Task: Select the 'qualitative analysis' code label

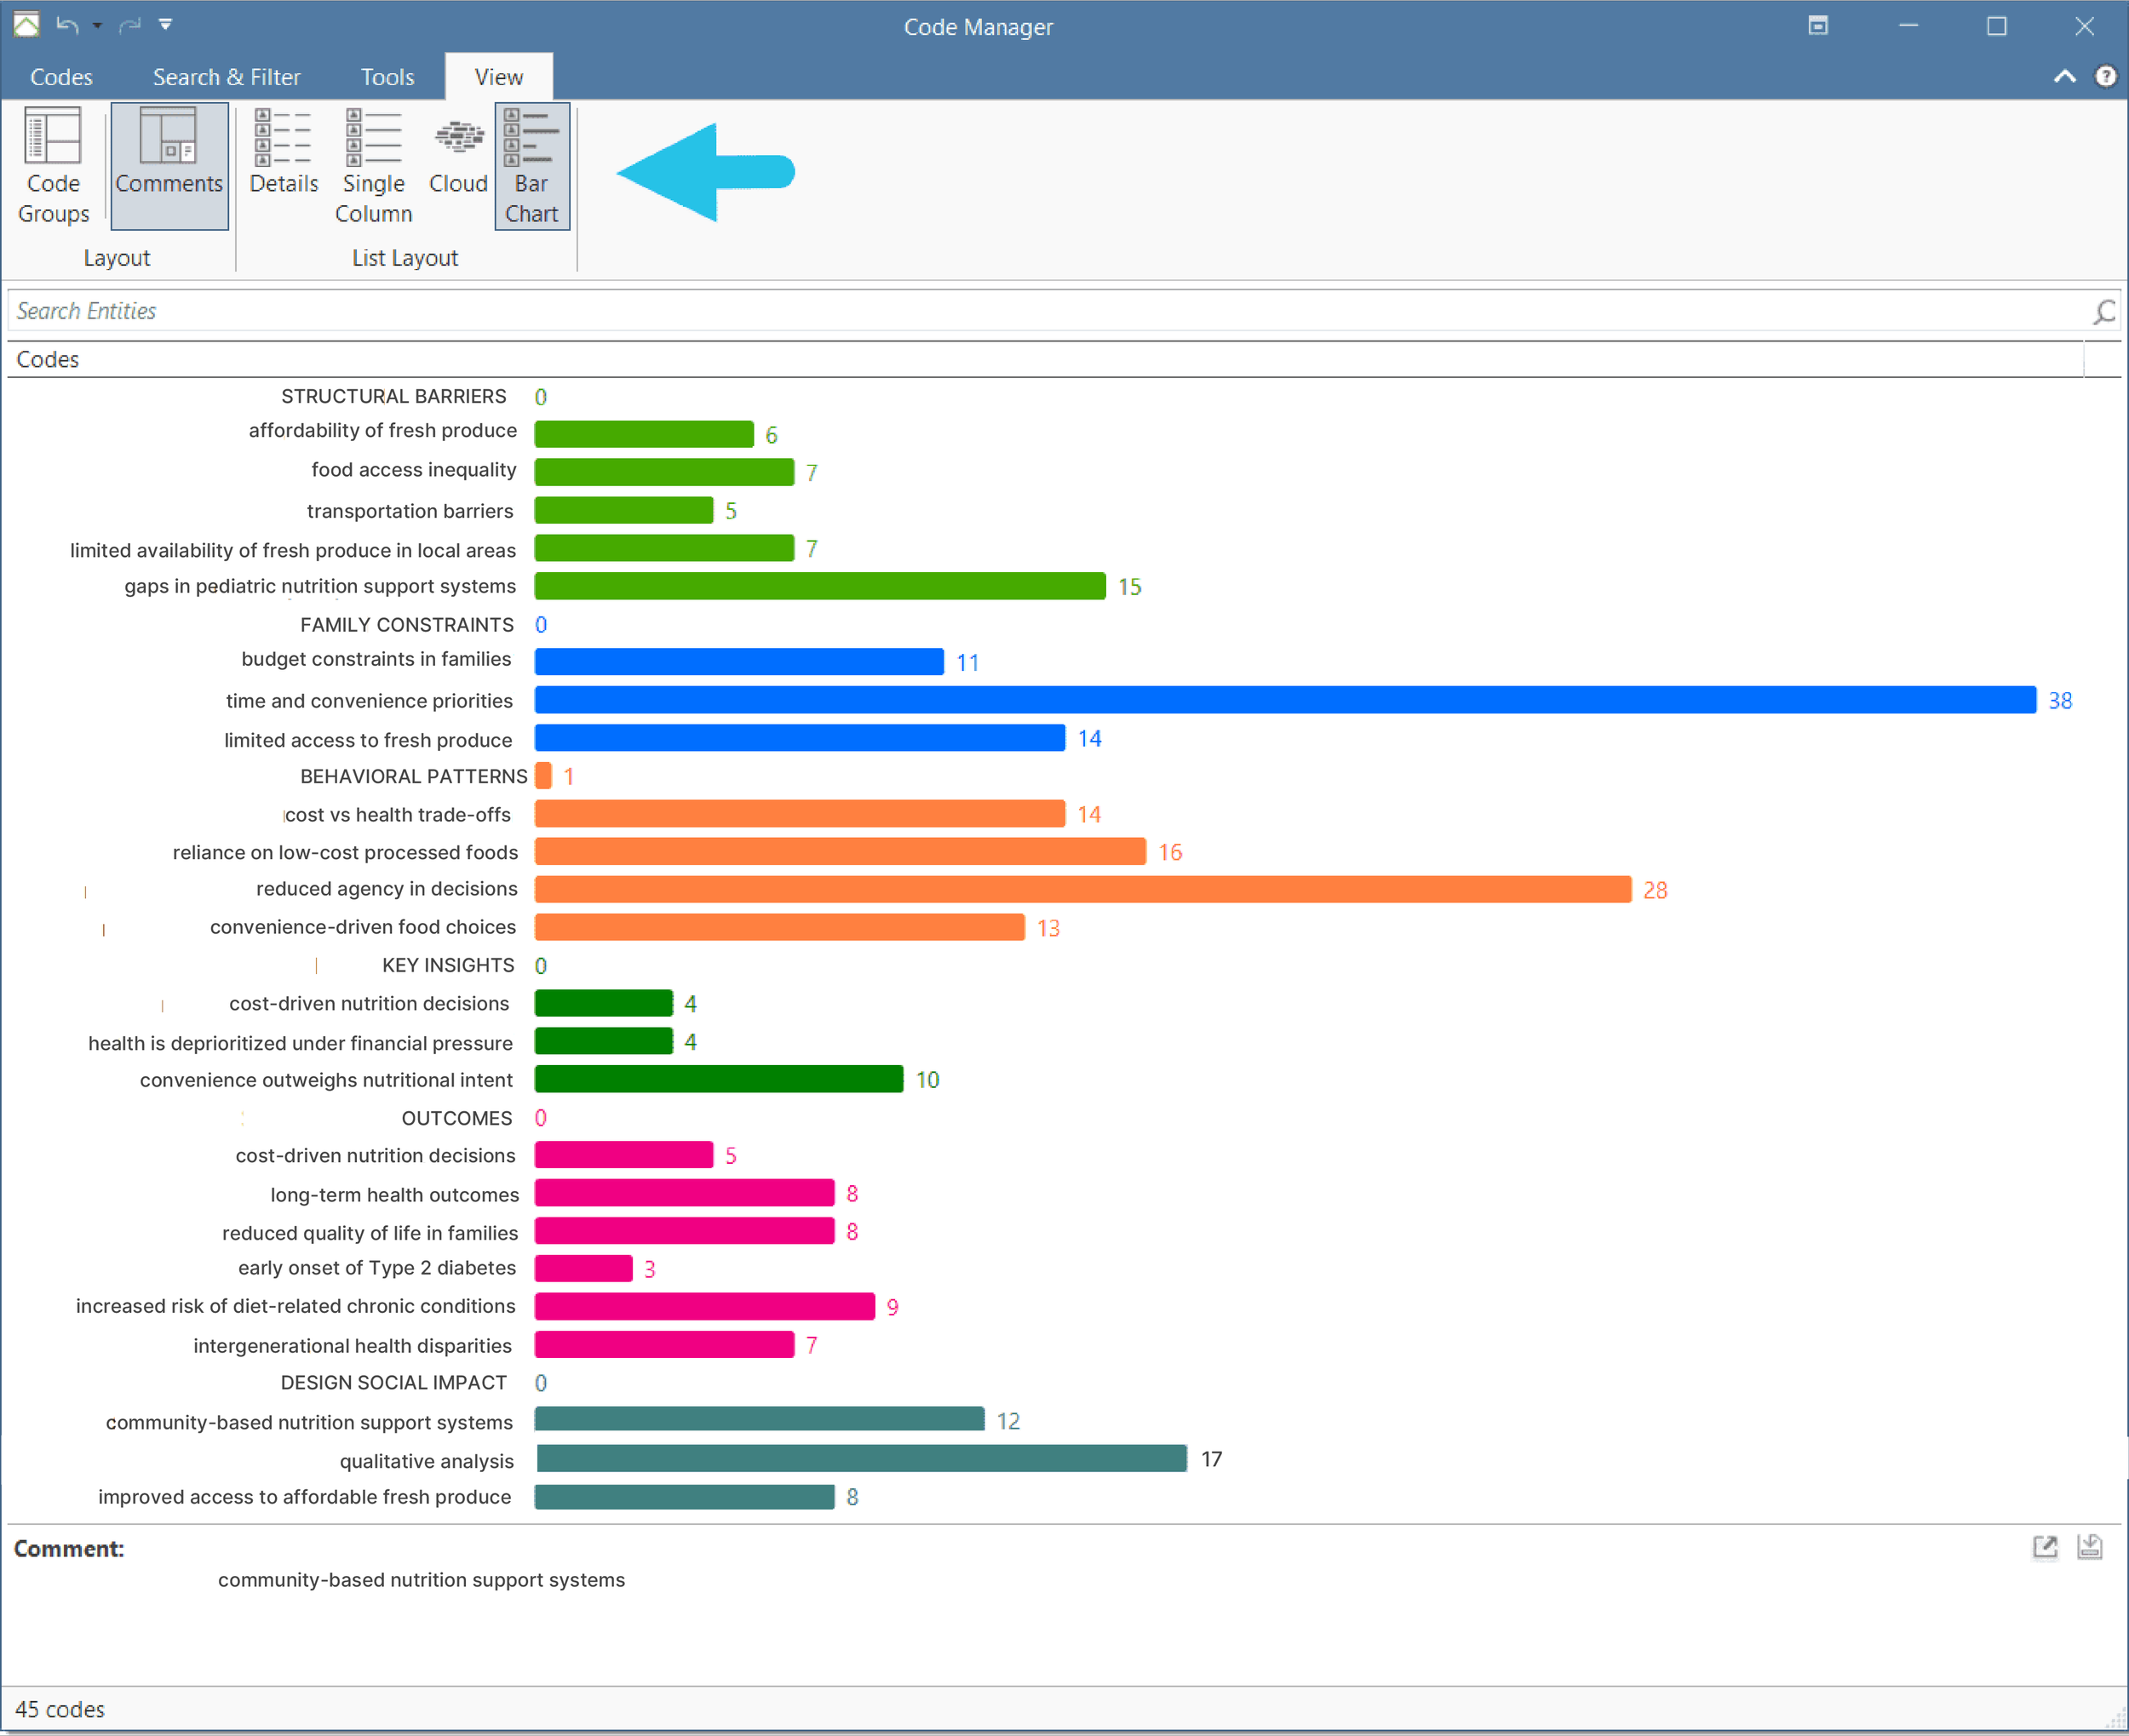Action: (426, 1461)
